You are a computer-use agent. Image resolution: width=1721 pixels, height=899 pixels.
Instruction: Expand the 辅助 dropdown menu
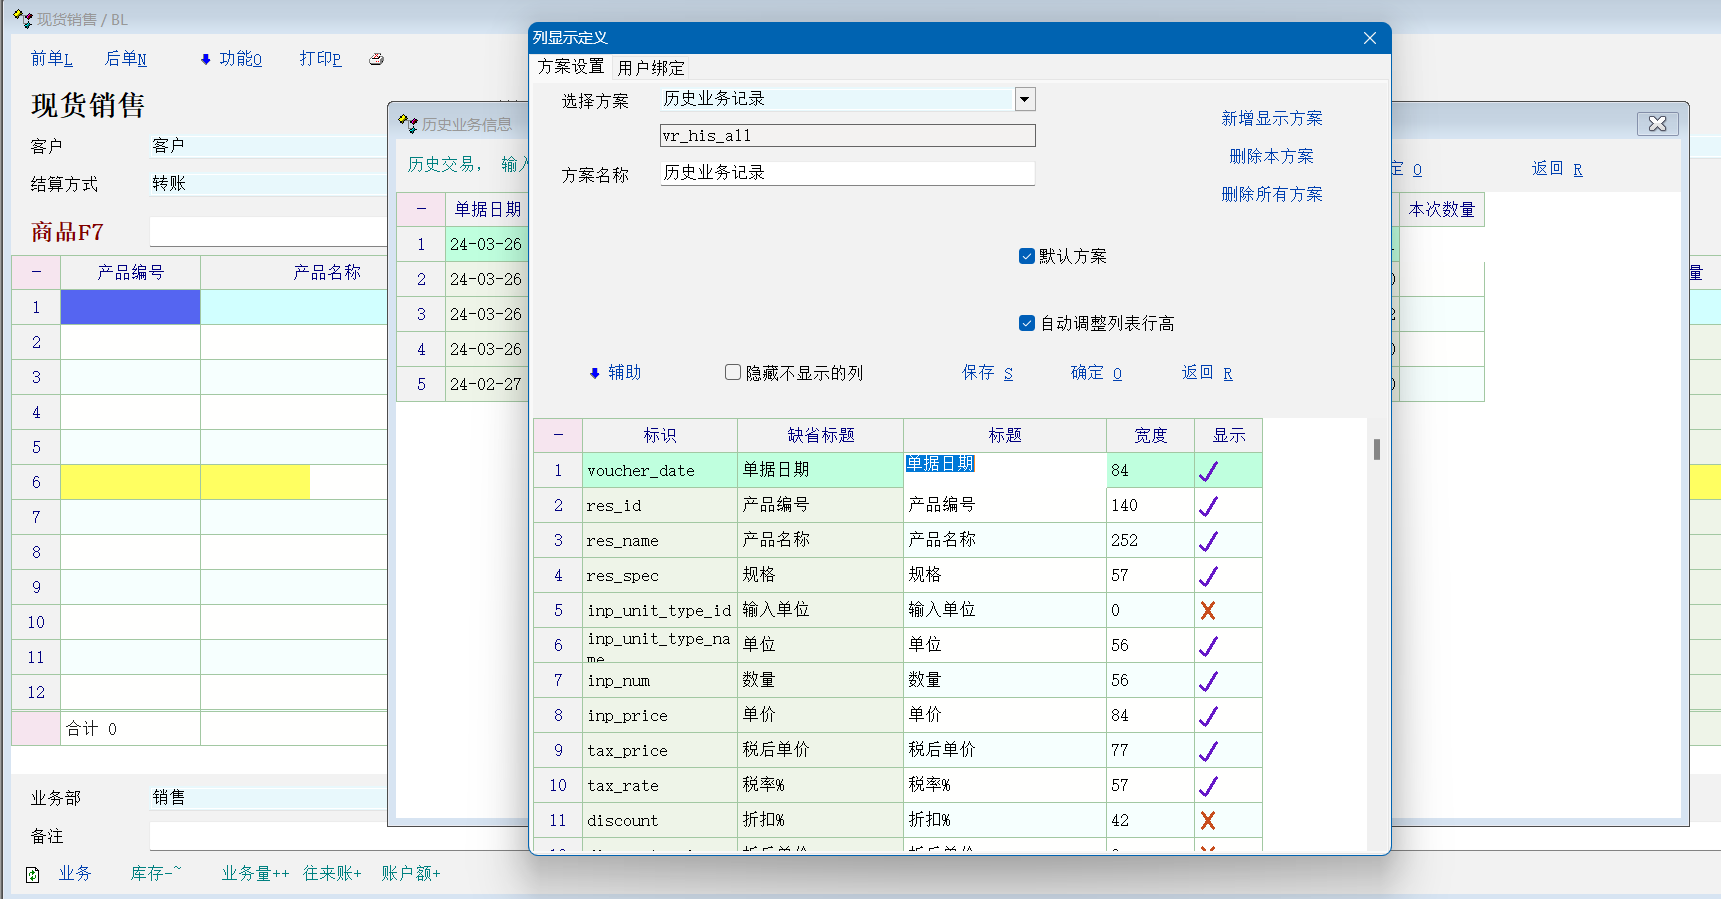pos(615,373)
